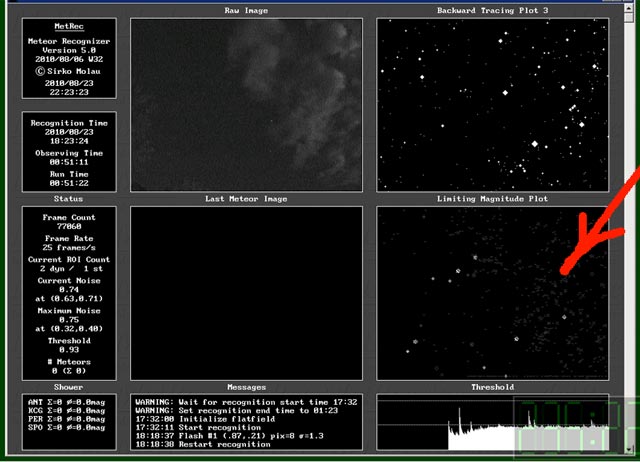Click the Frame Rate 25 frames/s readout

point(69,248)
